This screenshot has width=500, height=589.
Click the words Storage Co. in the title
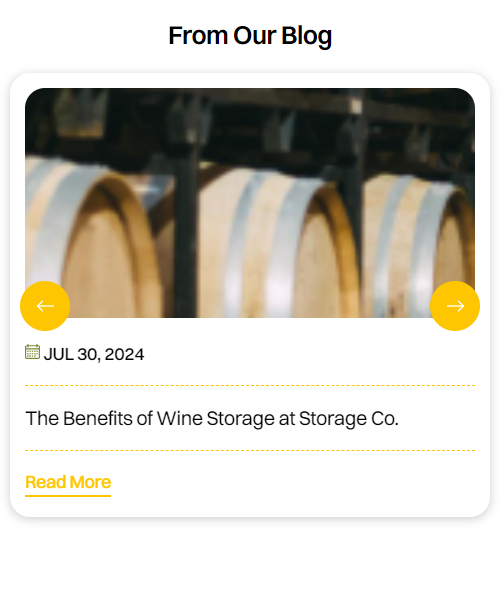click(x=349, y=418)
